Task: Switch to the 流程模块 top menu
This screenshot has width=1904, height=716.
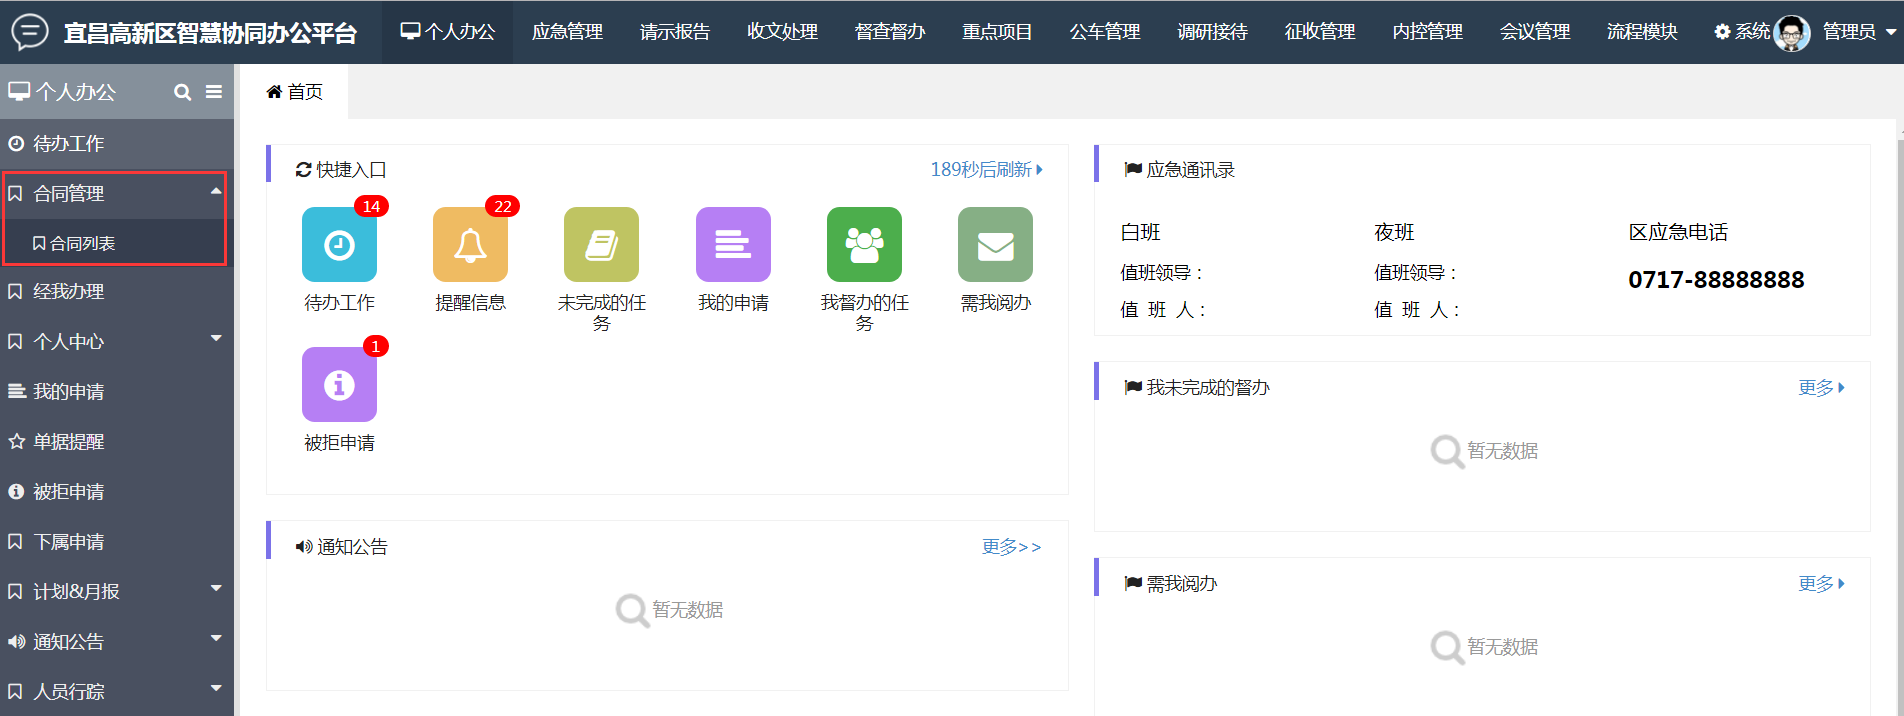Action: coord(1642,32)
